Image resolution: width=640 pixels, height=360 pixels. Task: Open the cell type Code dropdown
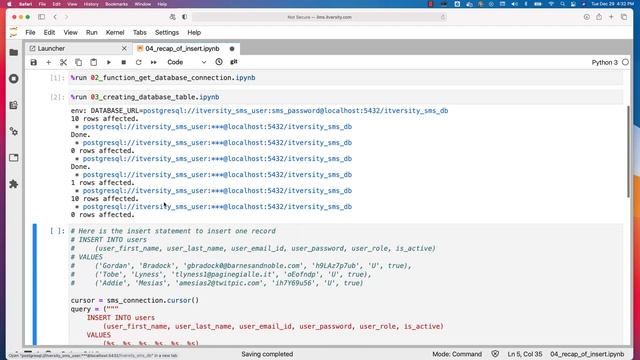coord(187,62)
